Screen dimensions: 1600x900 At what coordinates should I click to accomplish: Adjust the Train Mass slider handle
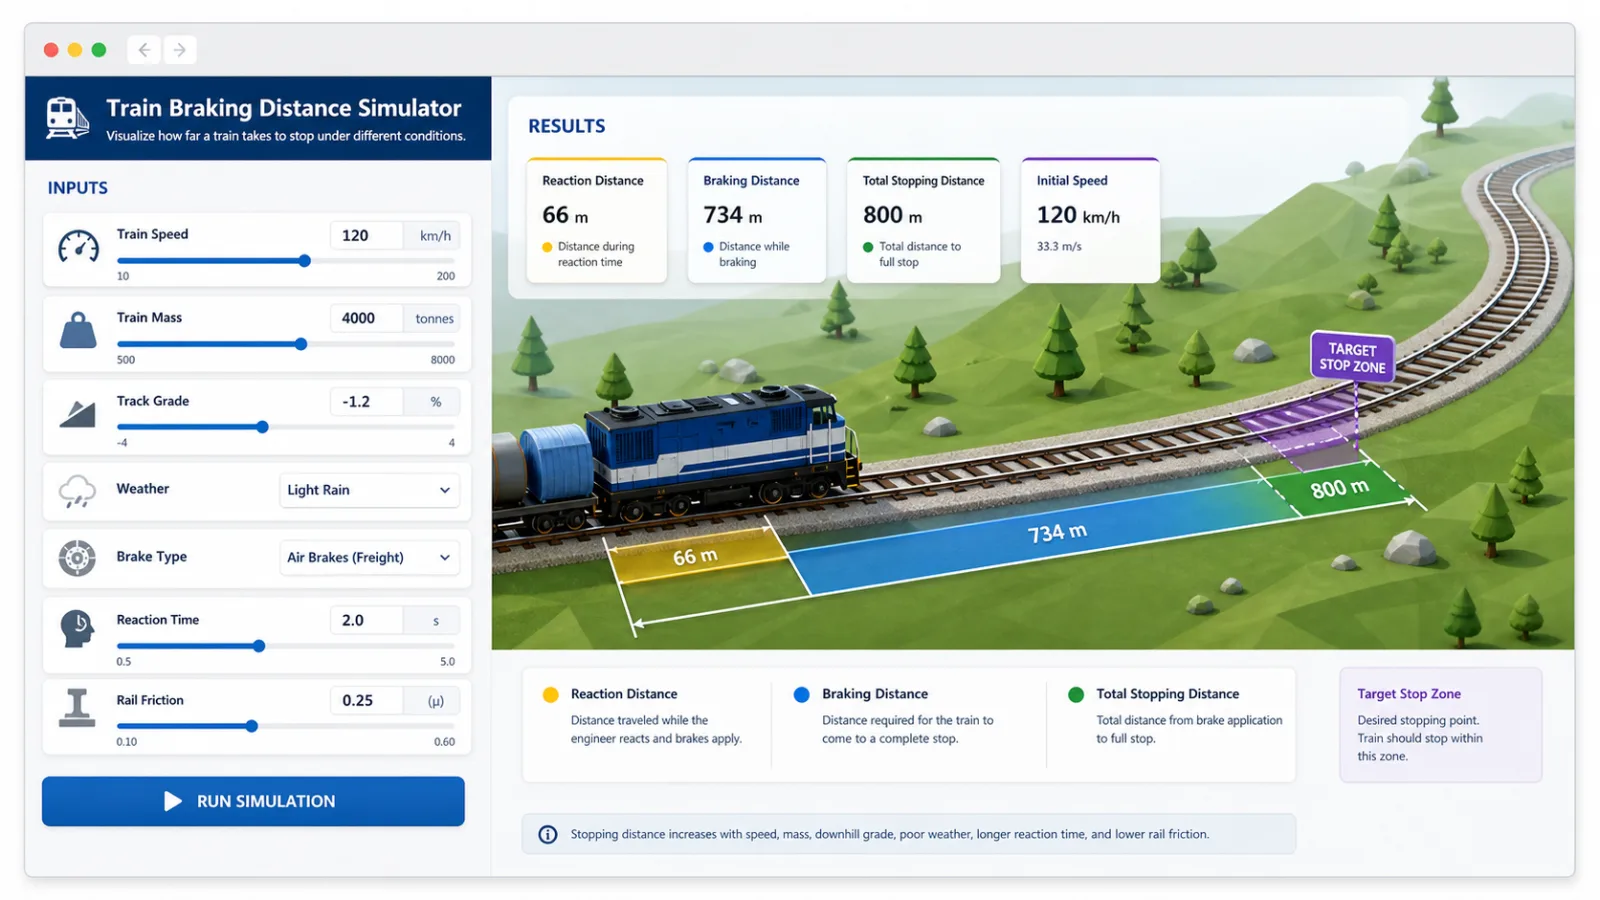(301, 344)
